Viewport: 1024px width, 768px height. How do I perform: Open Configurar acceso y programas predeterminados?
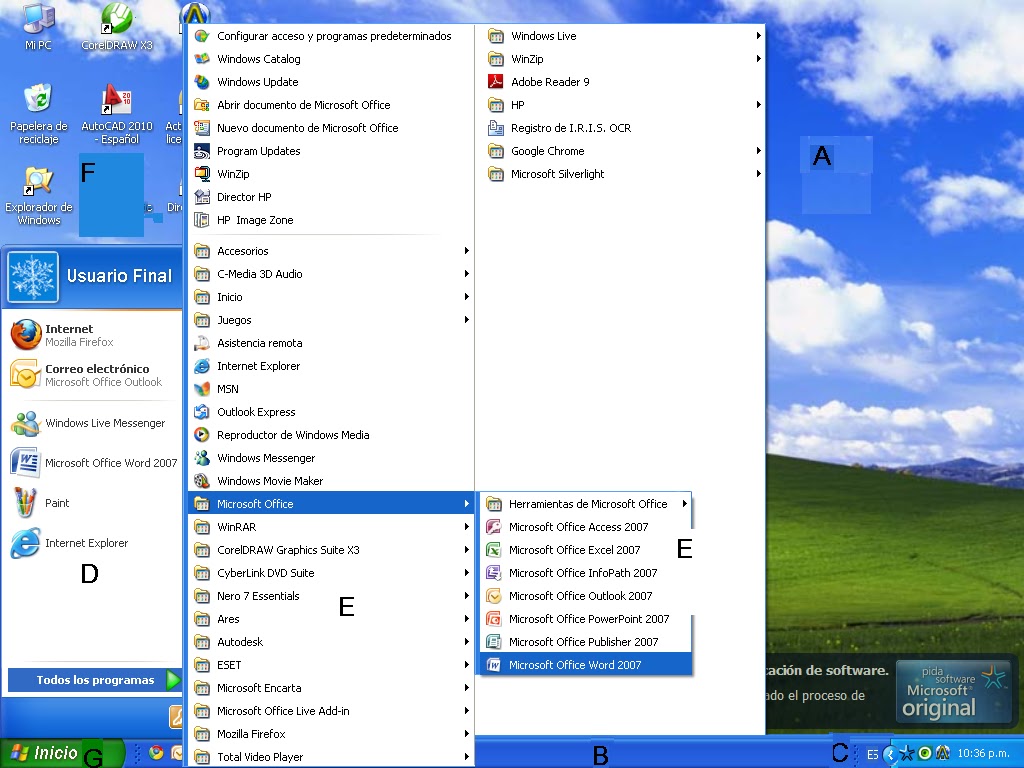click(331, 36)
